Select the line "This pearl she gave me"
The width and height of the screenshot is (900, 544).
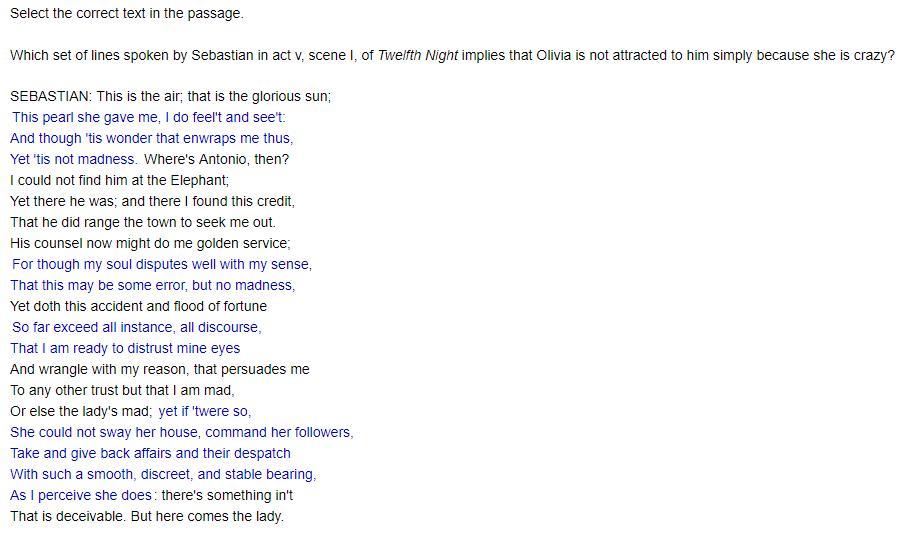pos(149,117)
